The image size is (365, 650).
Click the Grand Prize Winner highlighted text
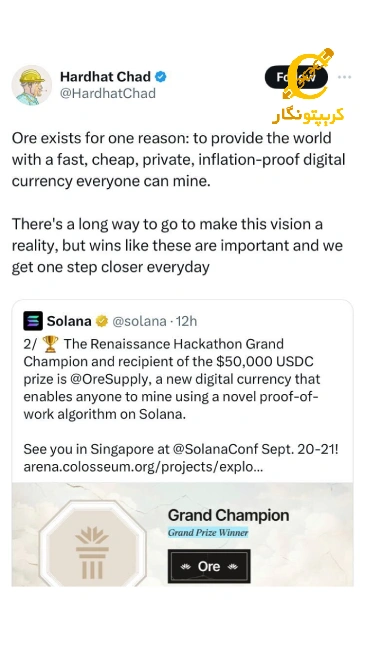(208, 533)
